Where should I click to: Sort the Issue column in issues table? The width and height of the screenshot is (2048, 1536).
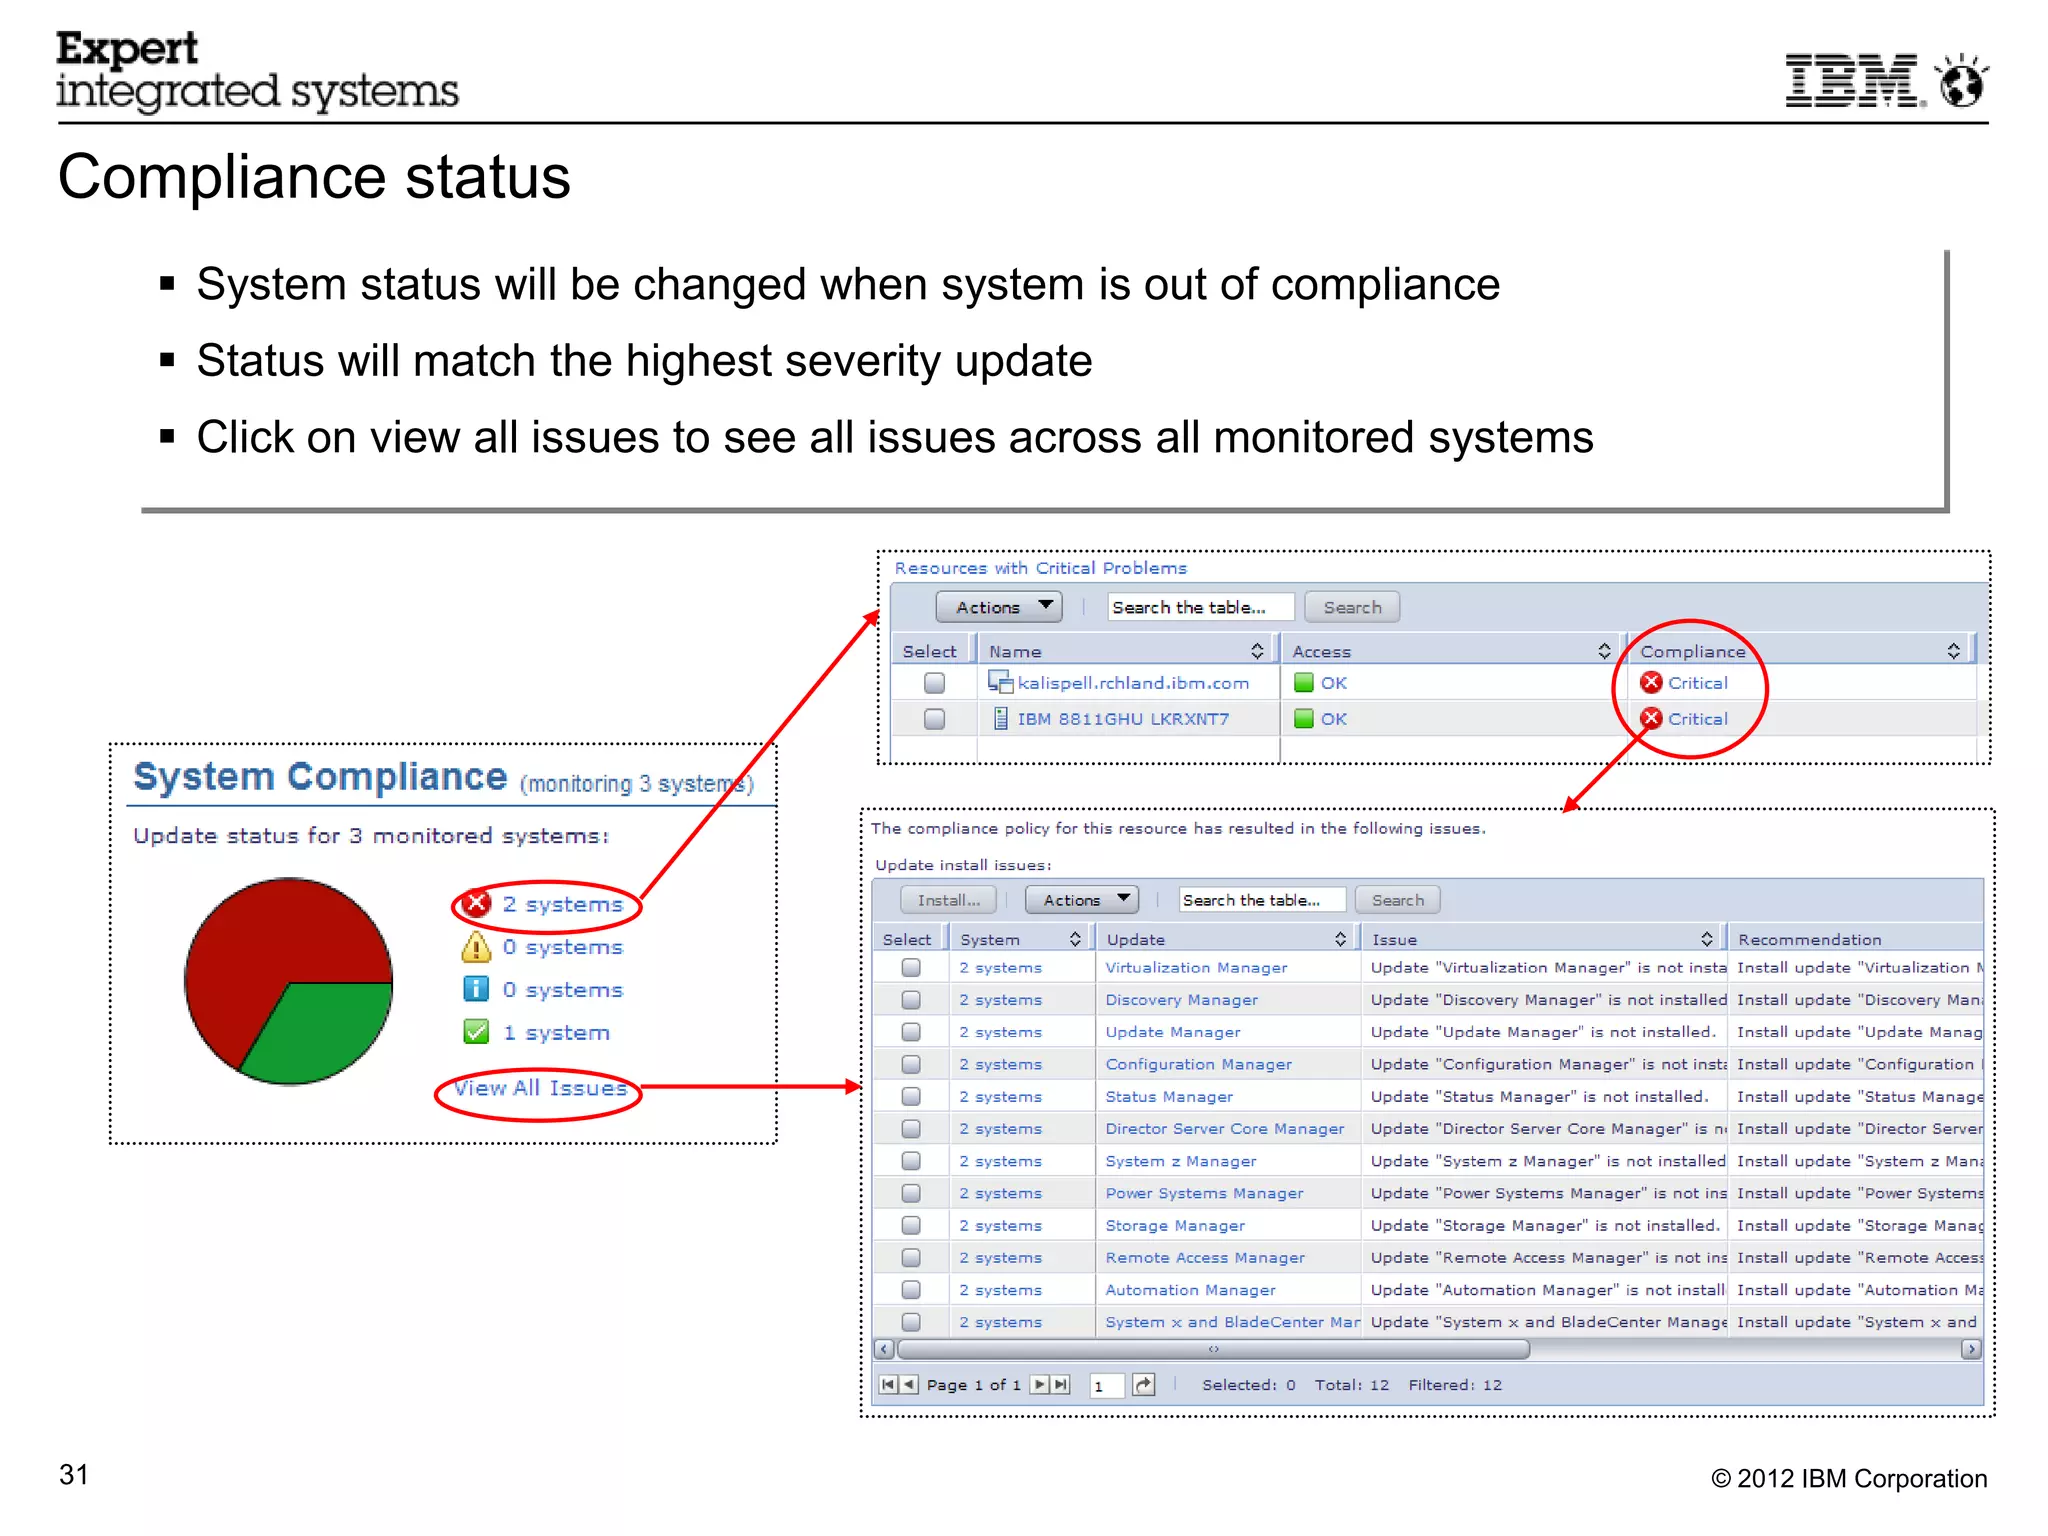[1707, 938]
